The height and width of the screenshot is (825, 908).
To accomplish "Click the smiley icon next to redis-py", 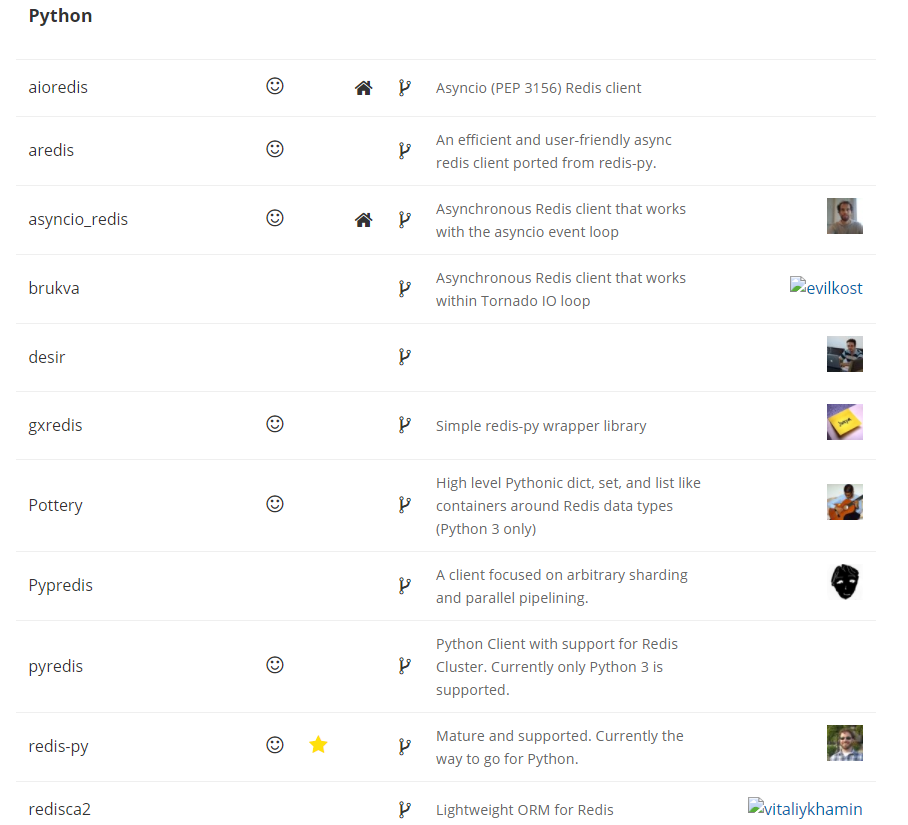I will pyautogui.click(x=274, y=745).
